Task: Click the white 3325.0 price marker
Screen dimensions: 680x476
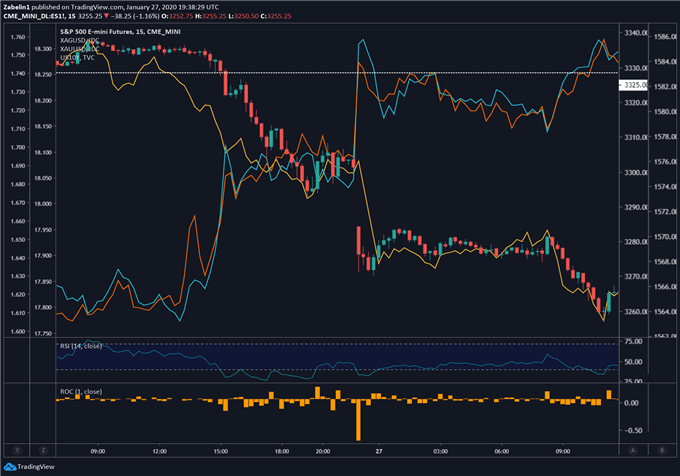Action: tap(633, 85)
